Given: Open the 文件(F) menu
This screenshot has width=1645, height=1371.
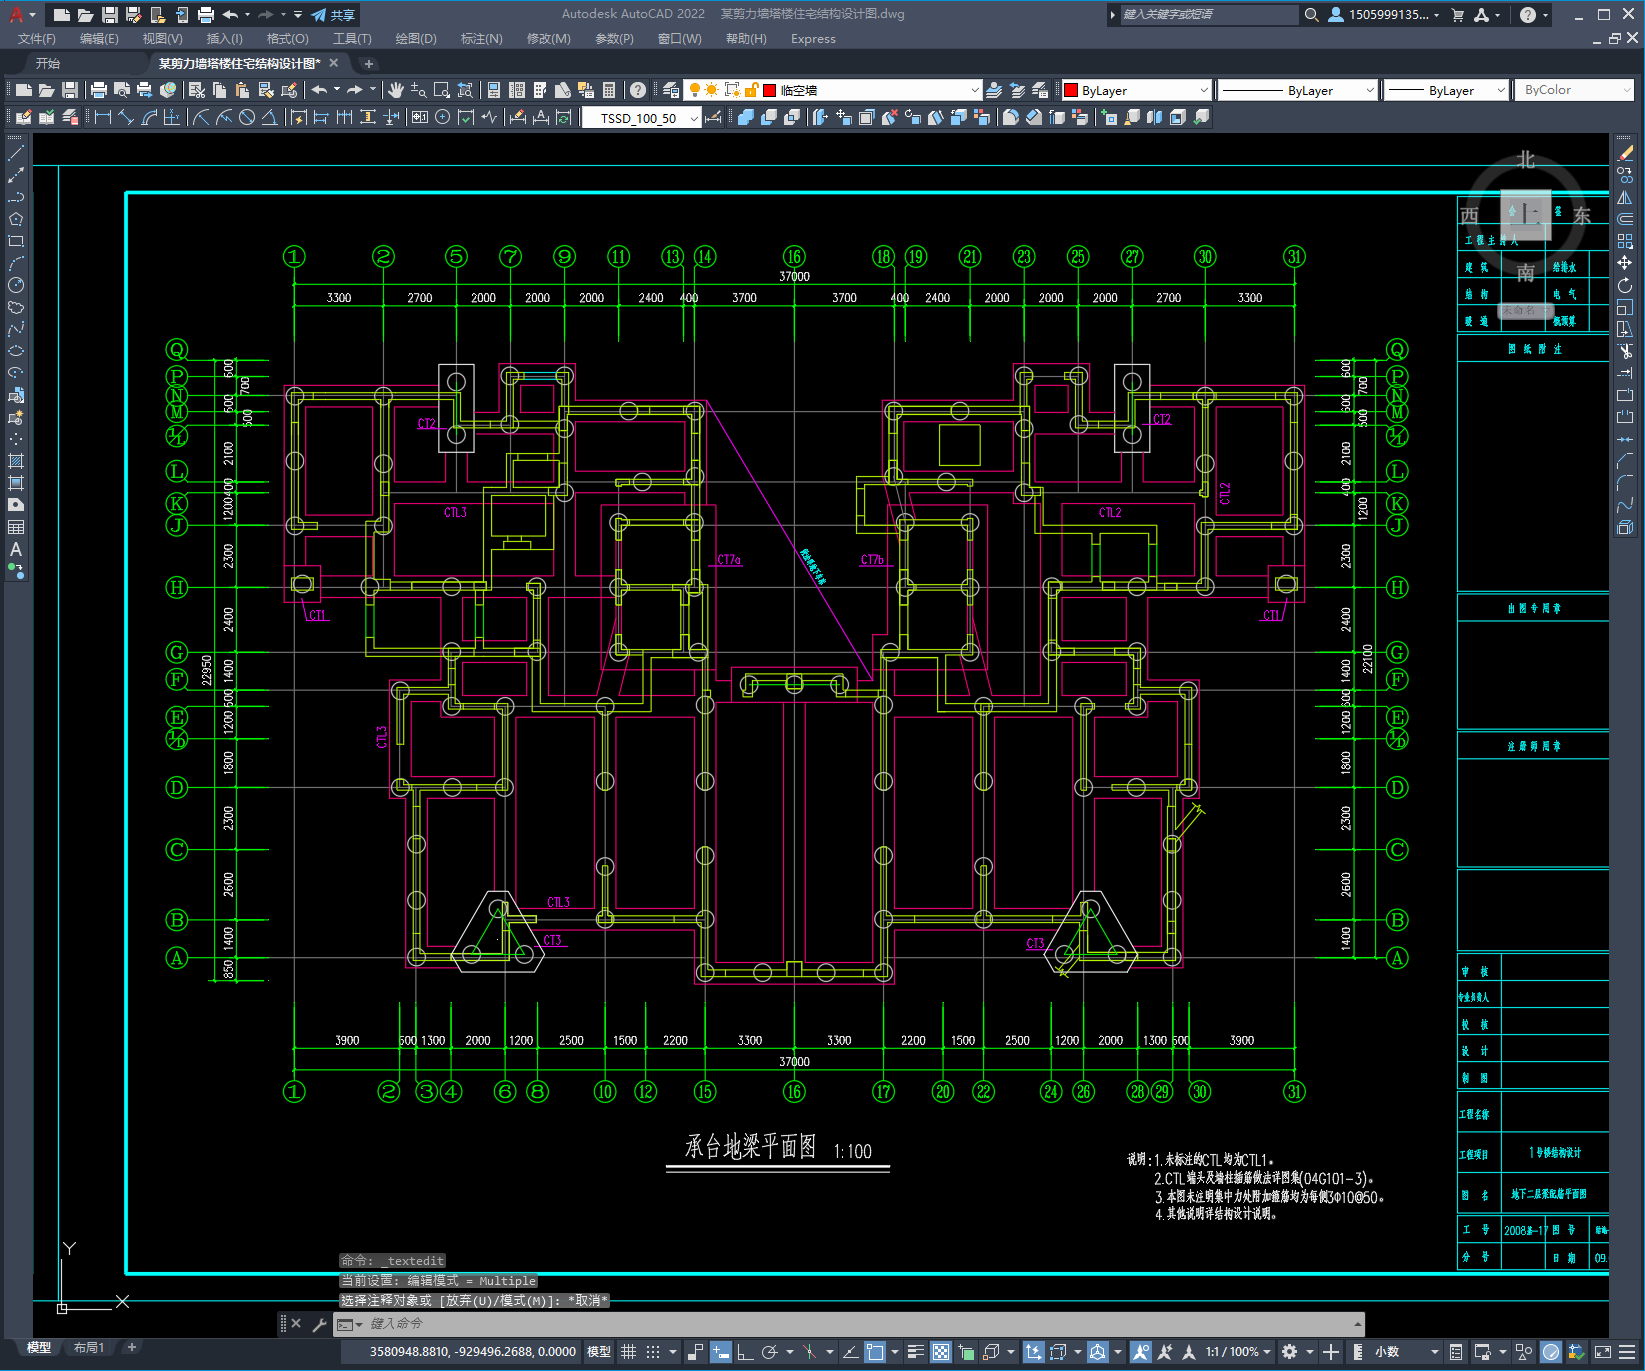Looking at the screenshot, I should click(37, 38).
